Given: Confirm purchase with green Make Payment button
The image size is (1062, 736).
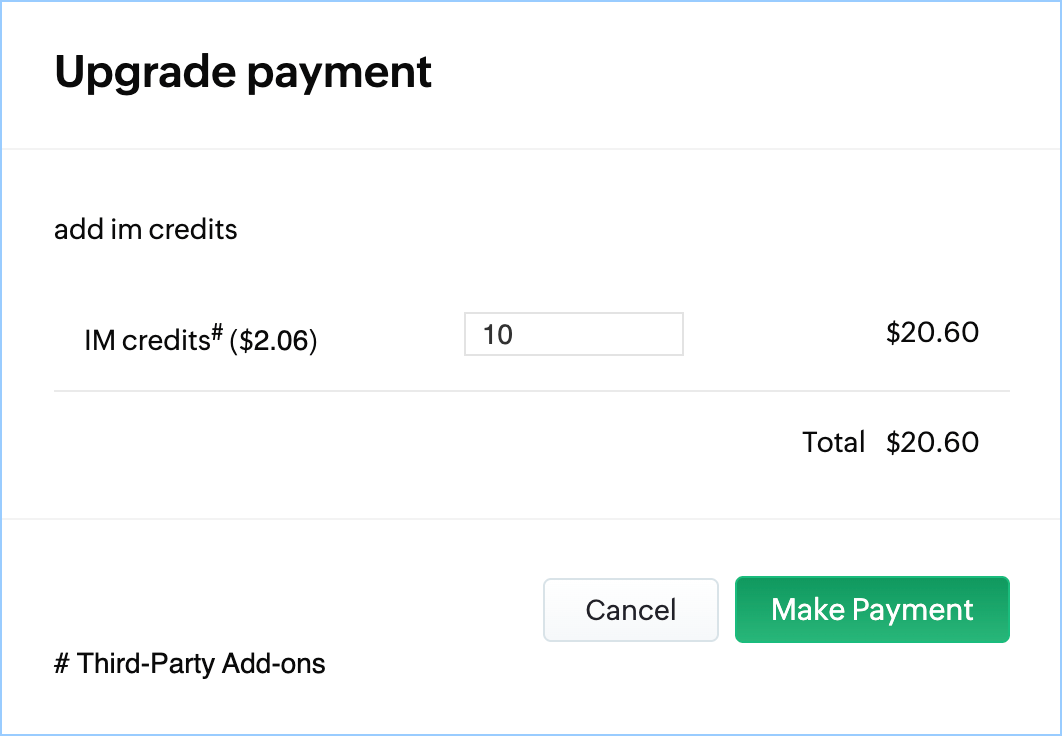Looking at the screenshot, I should (x=872, y=609).
